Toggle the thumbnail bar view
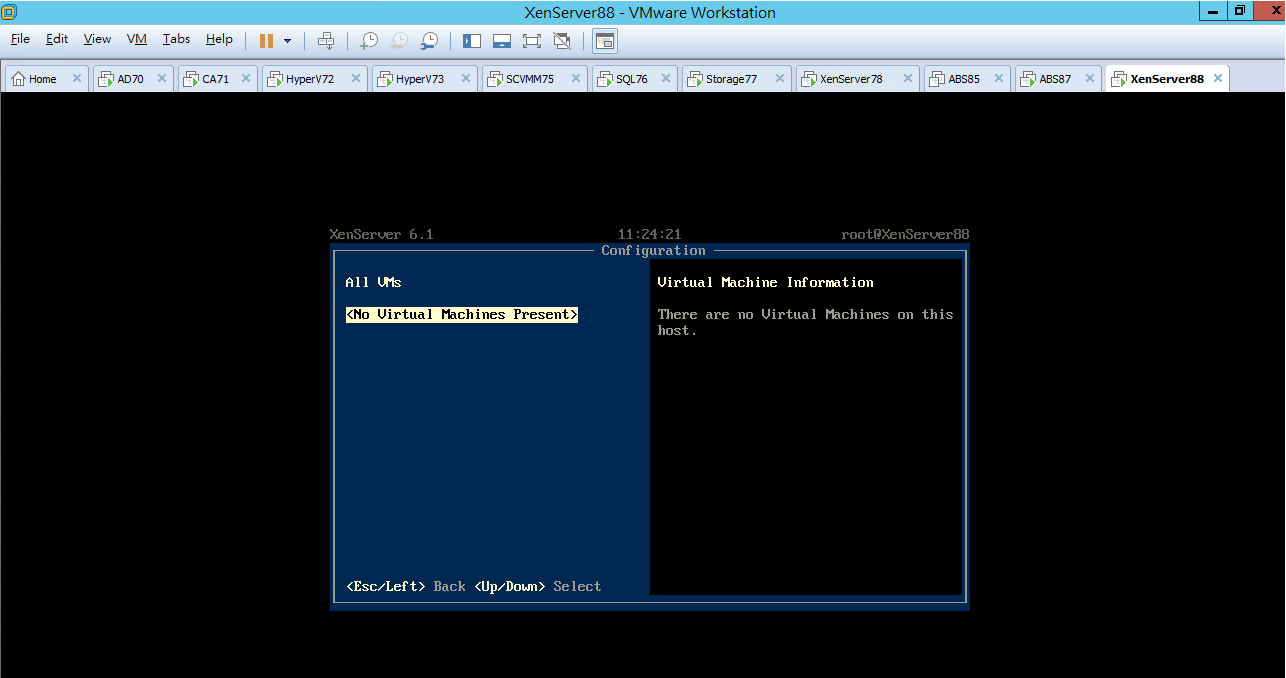This screenshot has height=678, width=1286. 502,40
